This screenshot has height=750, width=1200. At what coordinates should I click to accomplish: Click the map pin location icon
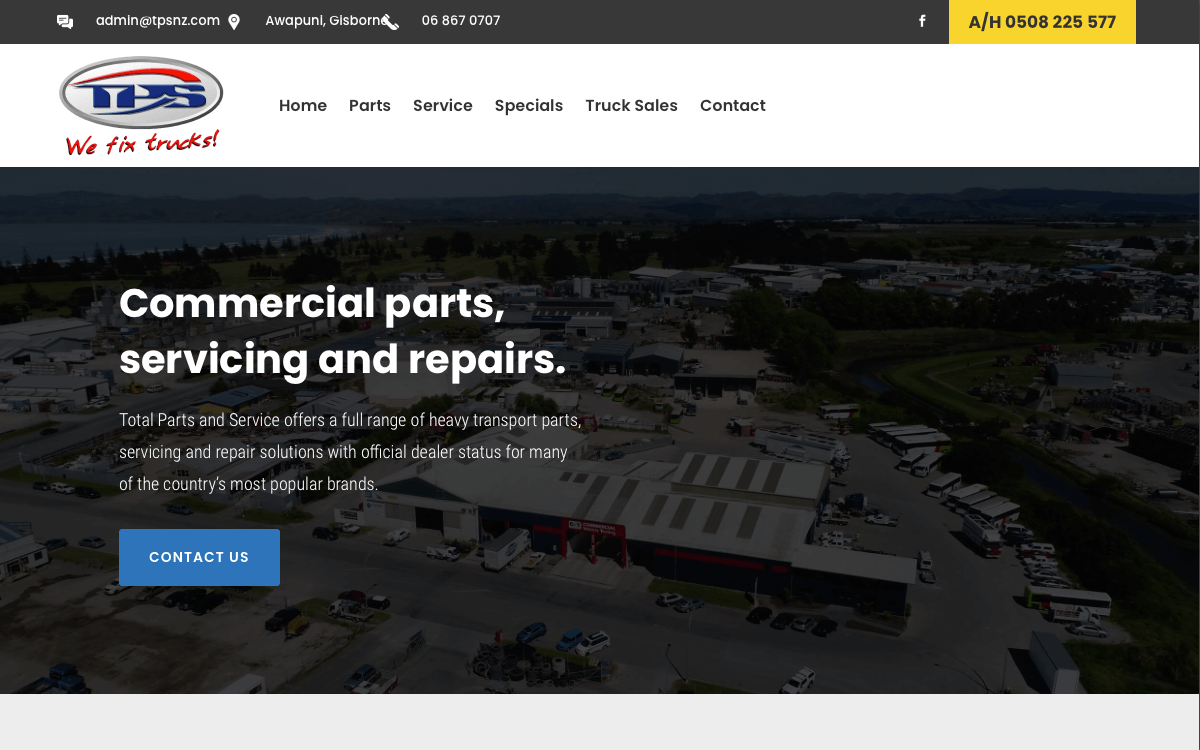pyautogui.click(x=234, y=22)
